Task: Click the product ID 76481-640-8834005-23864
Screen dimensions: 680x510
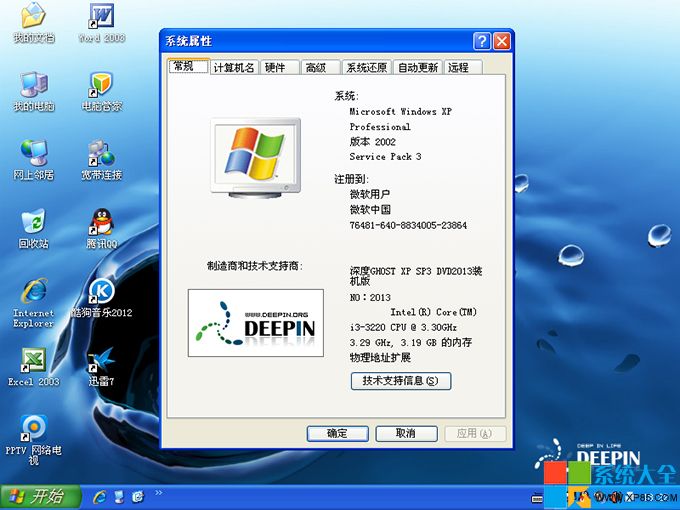Action: (408, 226)
